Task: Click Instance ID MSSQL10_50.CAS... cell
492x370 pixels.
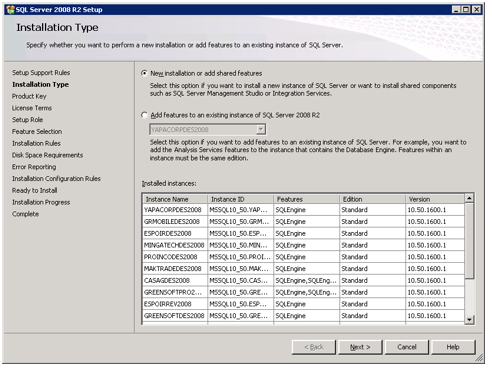Action: 240,280
